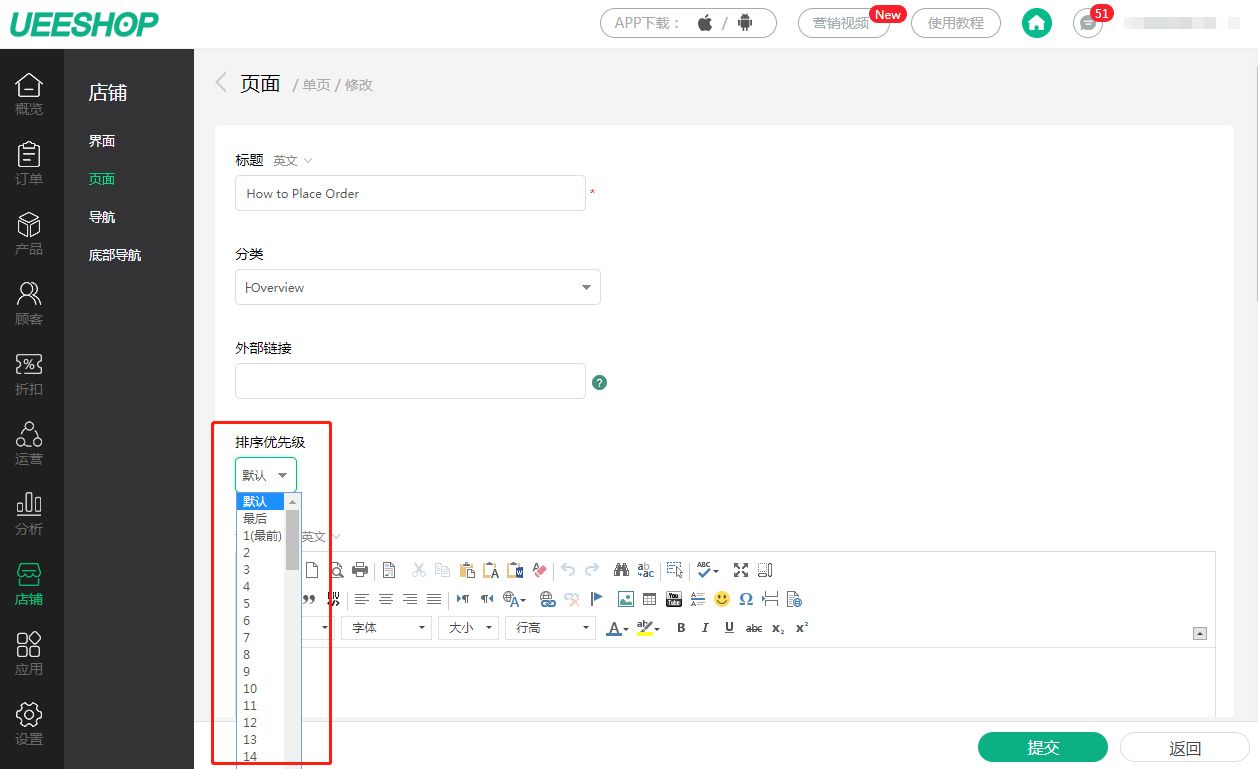The image size is (1258, 769).
Task: Open messages icon with 51 badge
Action: coord(1088,23)
